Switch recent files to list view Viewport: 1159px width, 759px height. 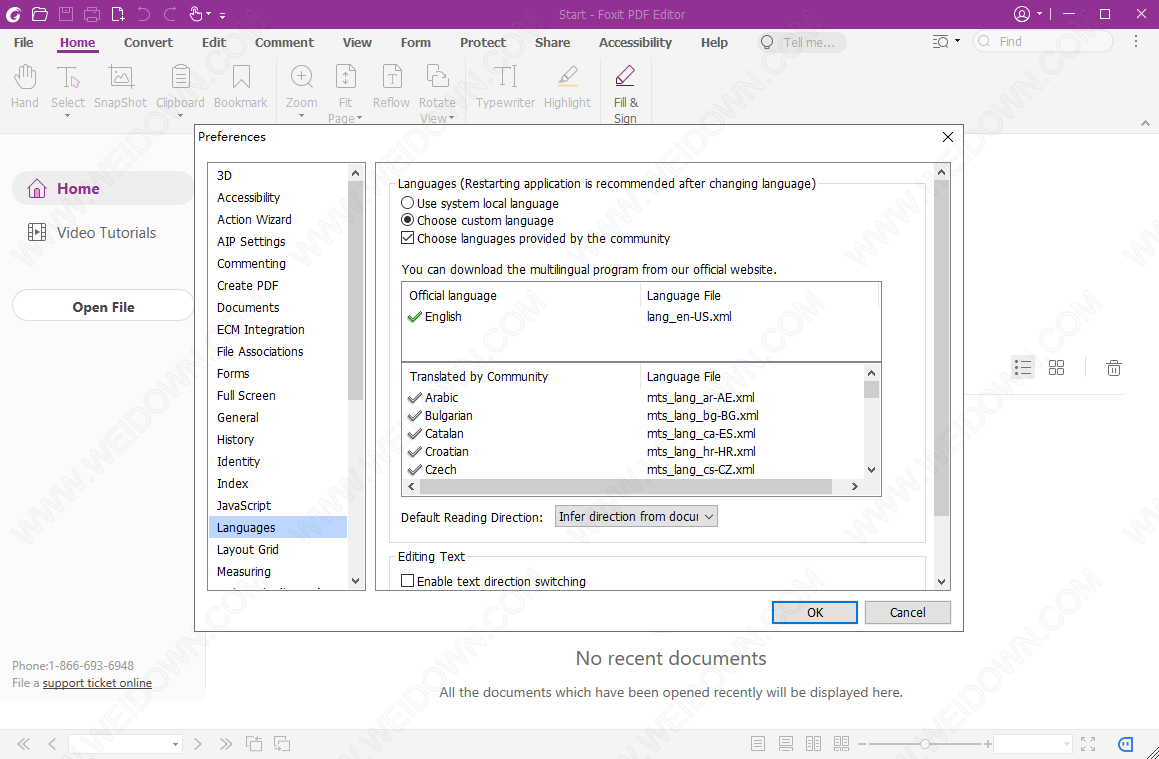pos(1023,367)
